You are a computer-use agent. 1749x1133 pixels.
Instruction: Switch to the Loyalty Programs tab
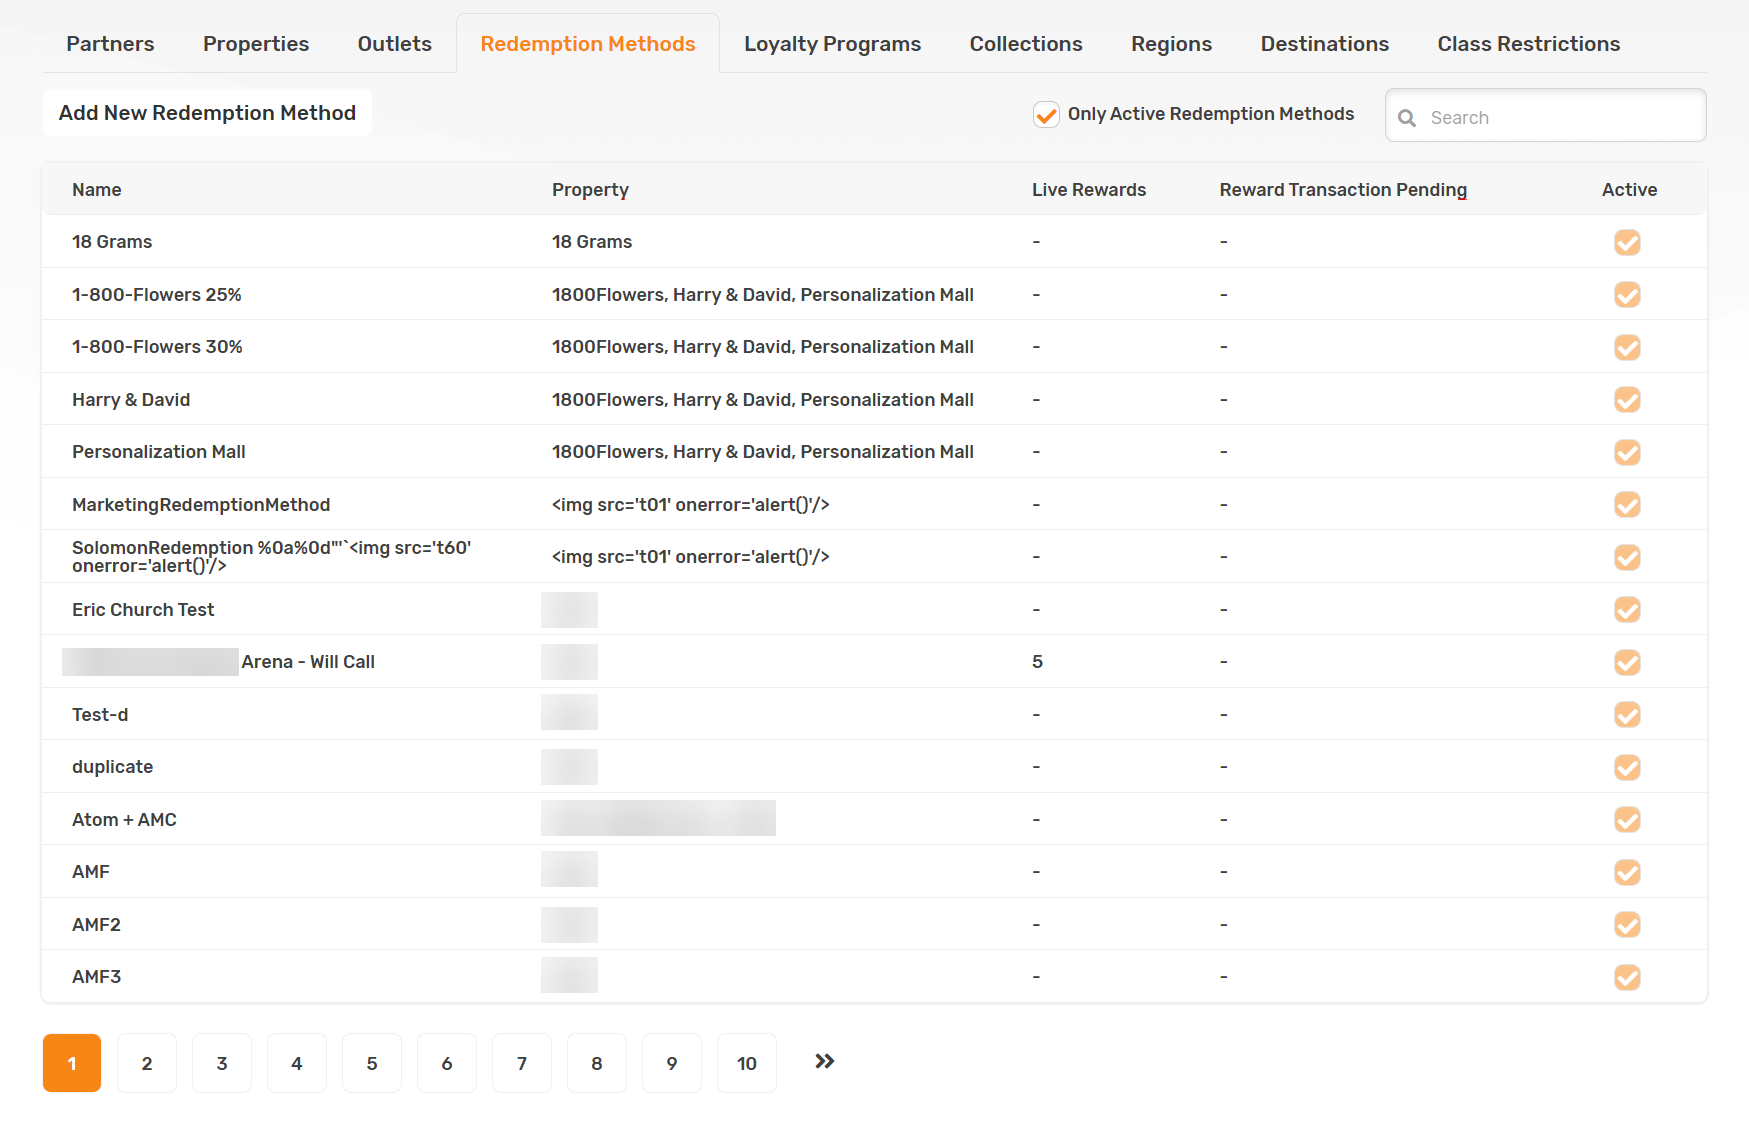tap(832, 44)
